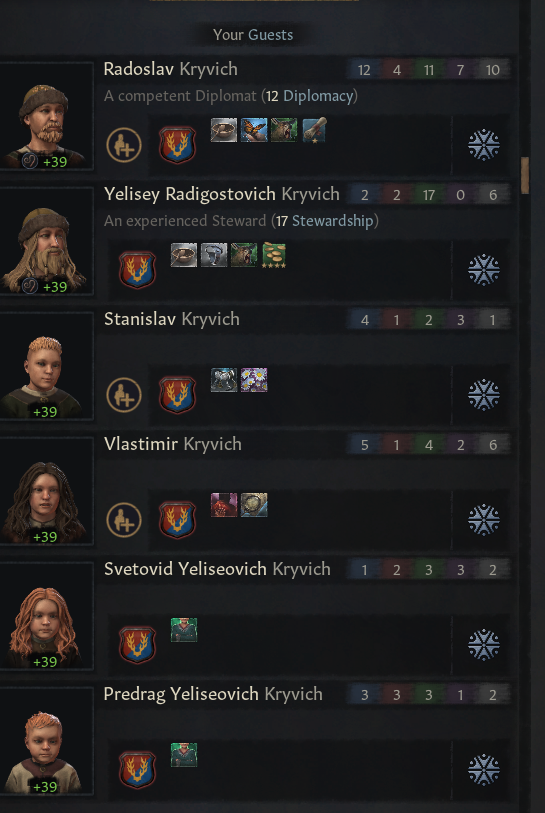Click the Yelisey Radigostovich Kryvich name
Viewport: 545px width, 813px height.
pyautogui.click(x=221, y=194)
